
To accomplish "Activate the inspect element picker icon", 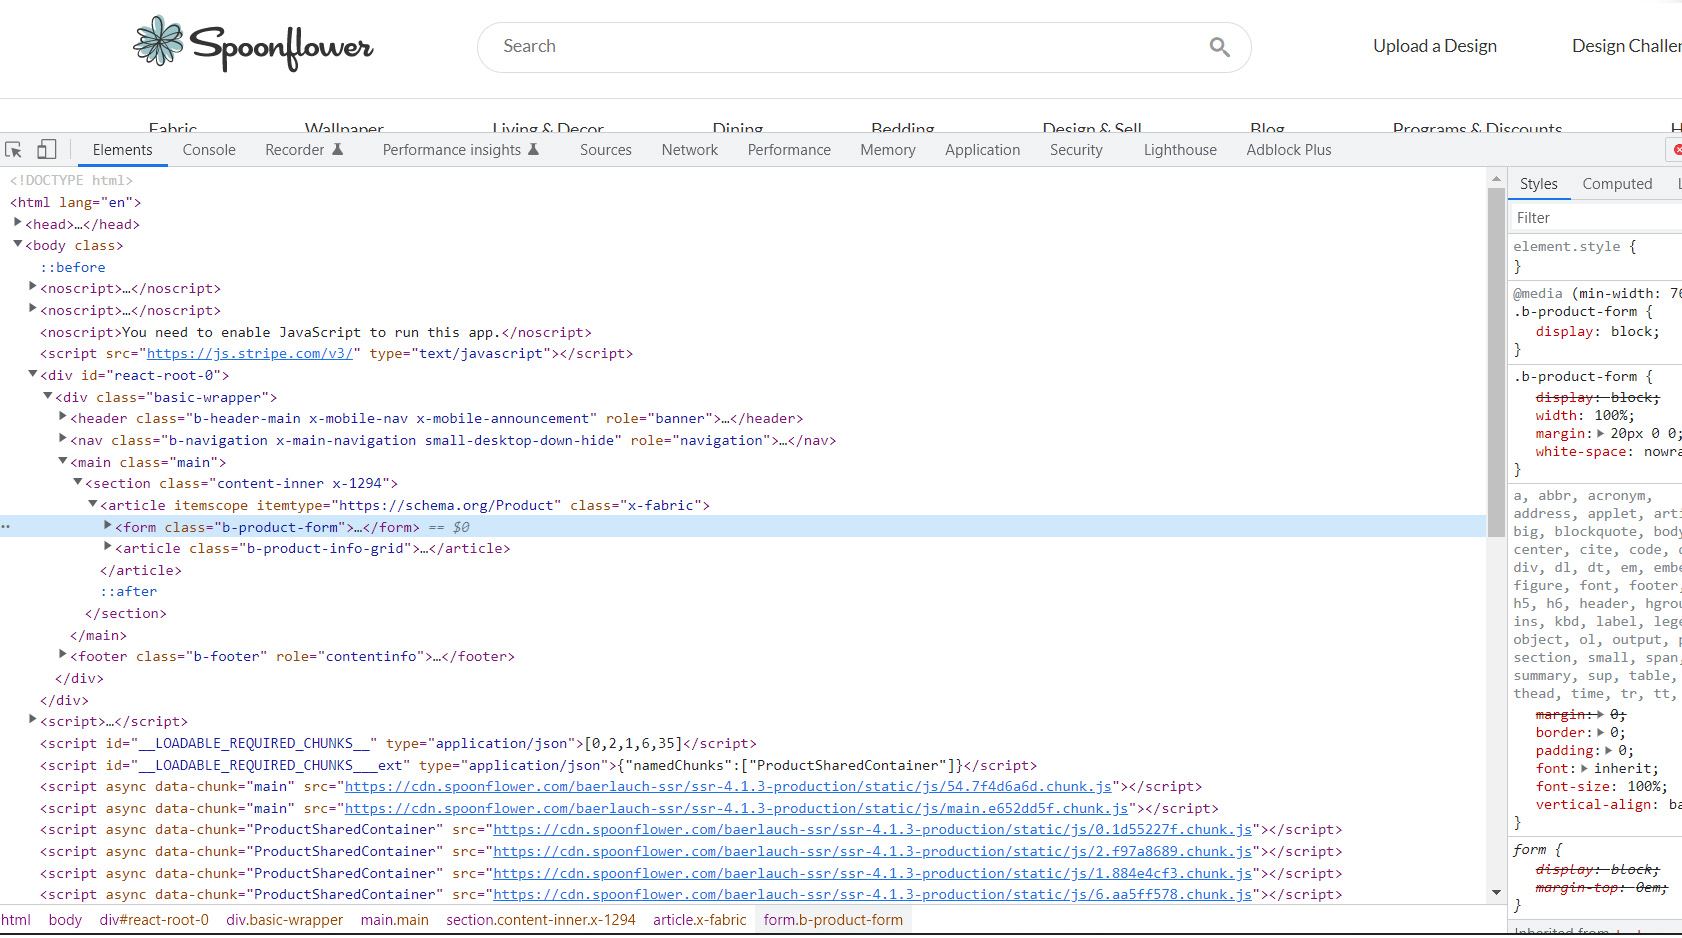I will tap(14, 150).
